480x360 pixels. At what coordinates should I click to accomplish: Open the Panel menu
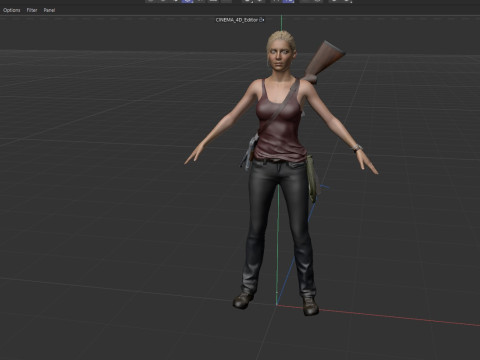tap(49, 10)
